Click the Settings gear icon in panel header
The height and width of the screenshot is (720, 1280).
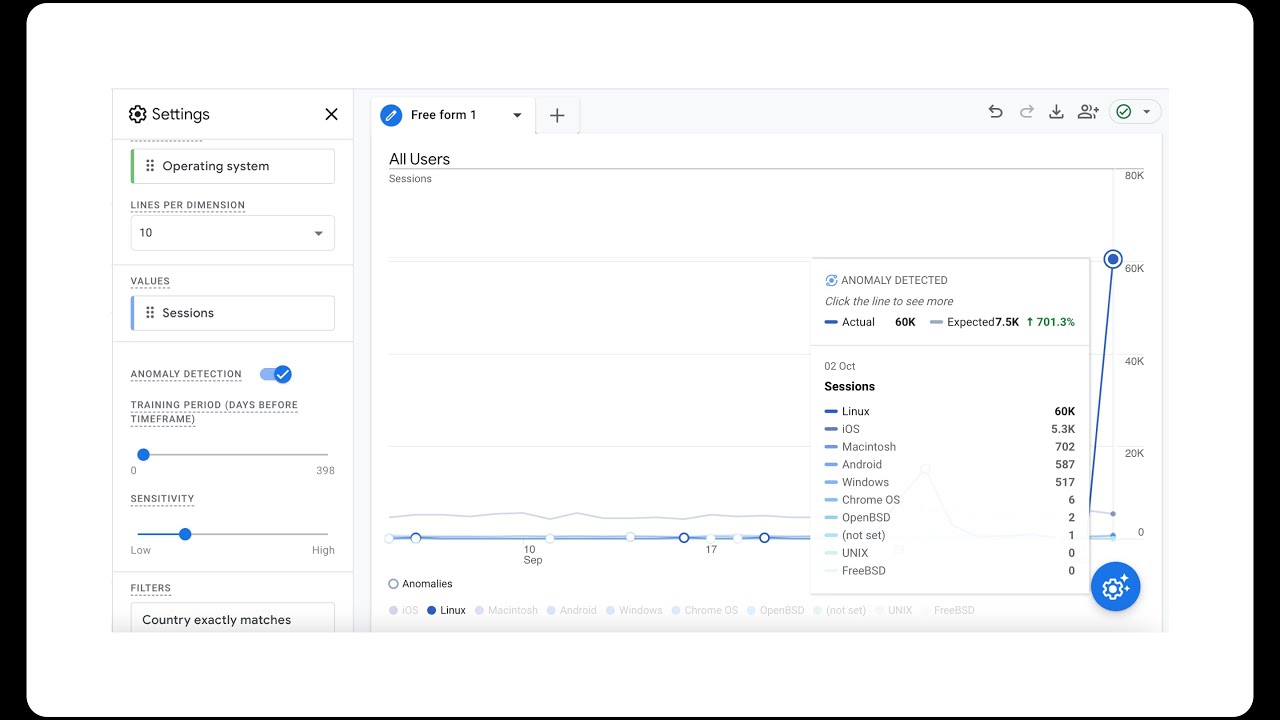(x=138, y=114)
